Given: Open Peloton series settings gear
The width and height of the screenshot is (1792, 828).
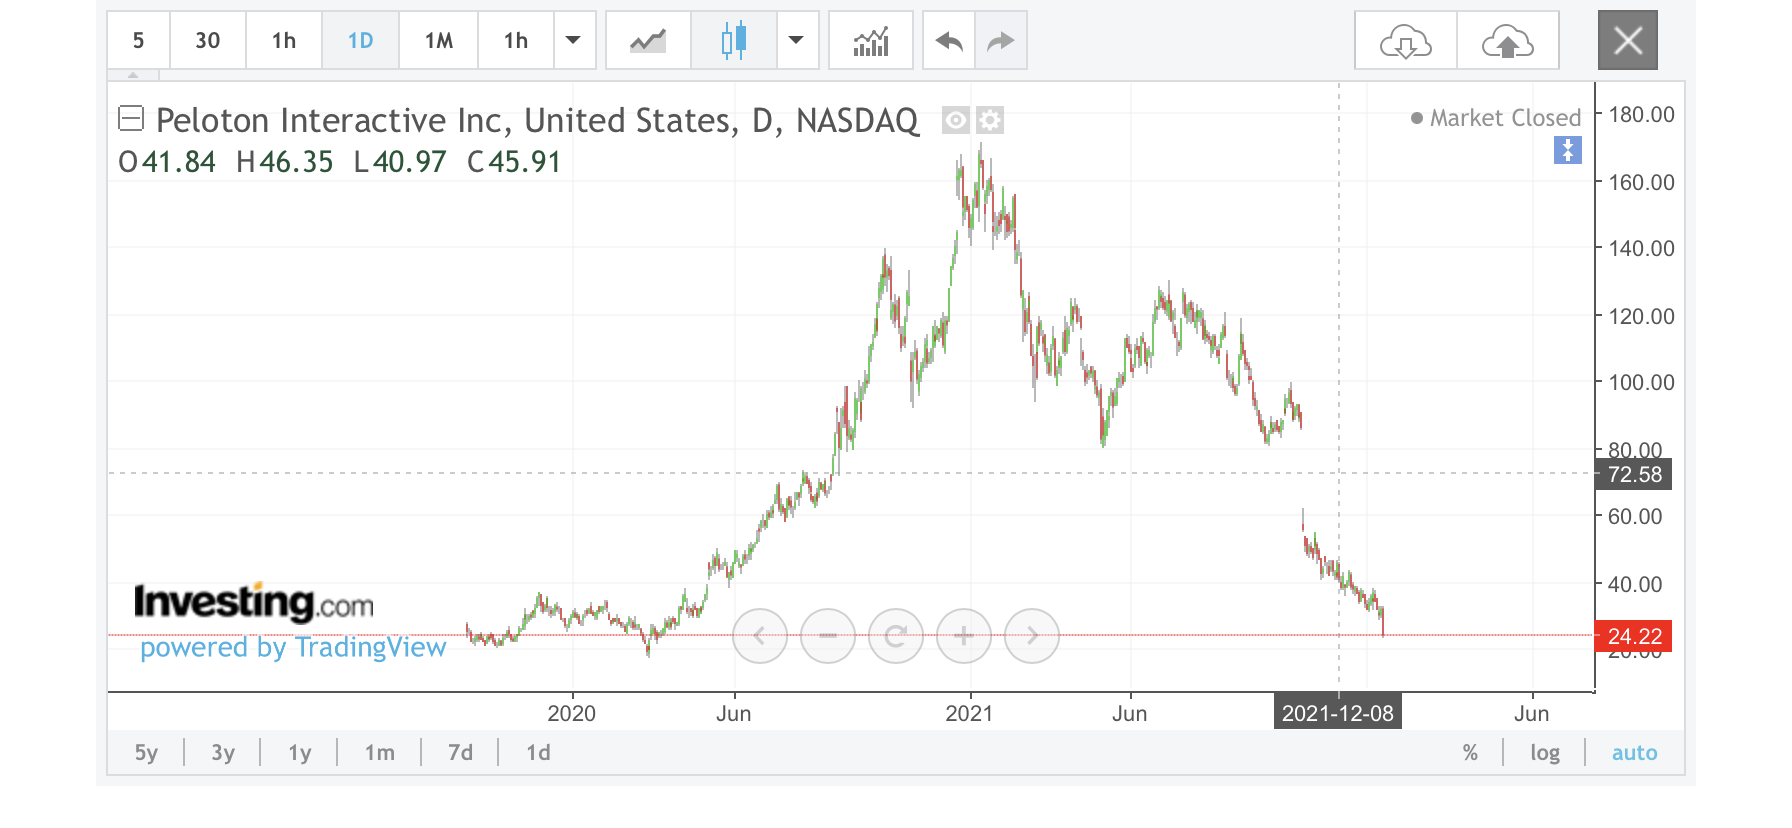Looking at the screenshot, I should 990,121.
